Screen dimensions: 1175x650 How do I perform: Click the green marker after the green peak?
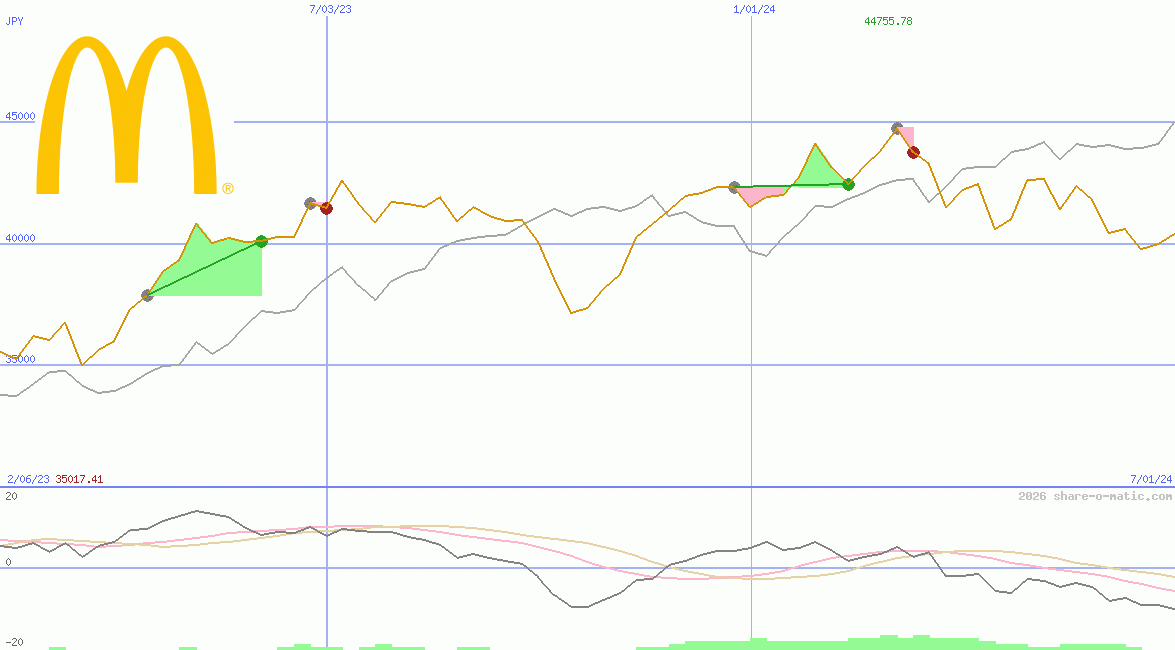click(848, 184)
